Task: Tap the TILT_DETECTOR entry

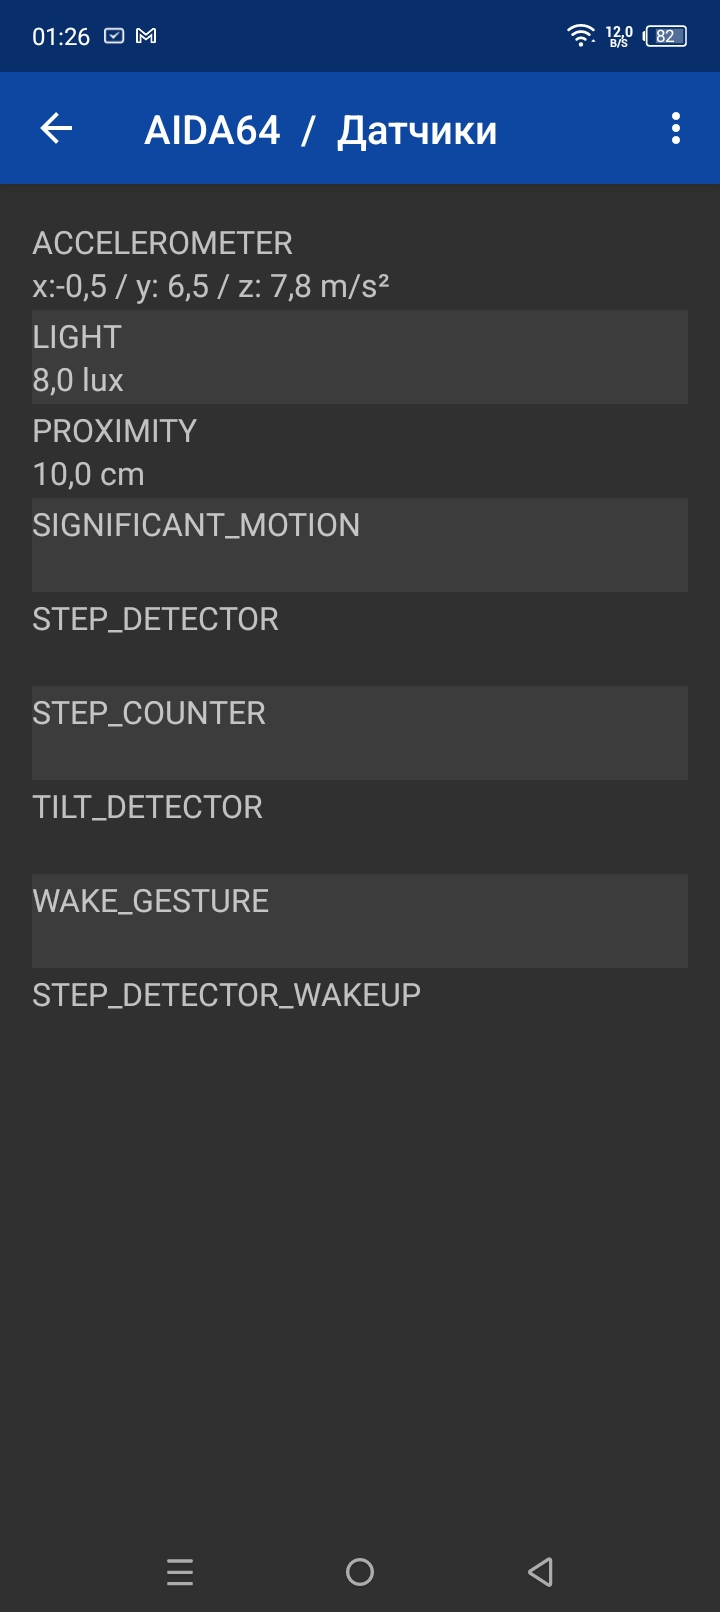Action: point(360,827)
